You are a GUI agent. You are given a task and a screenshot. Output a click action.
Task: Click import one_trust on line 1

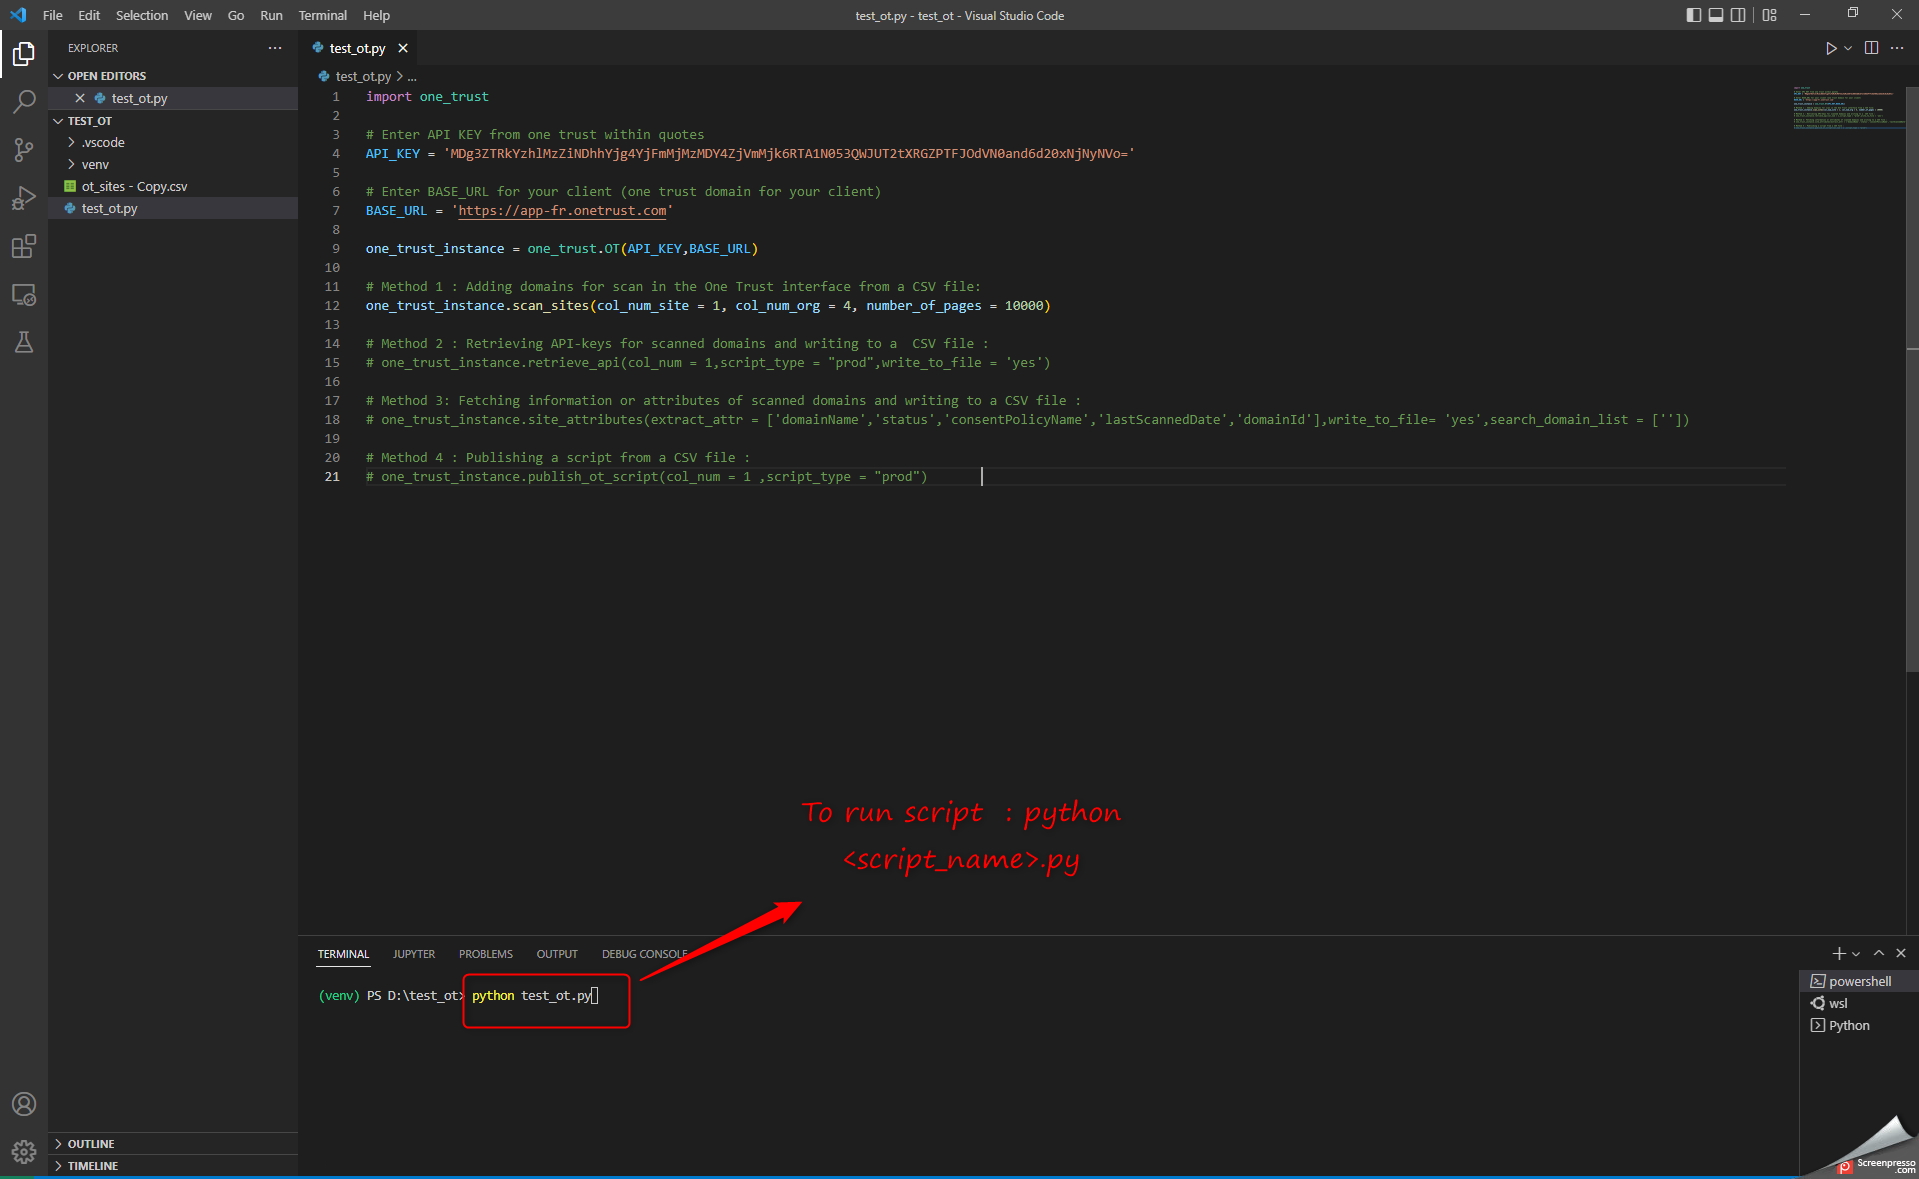427,96
